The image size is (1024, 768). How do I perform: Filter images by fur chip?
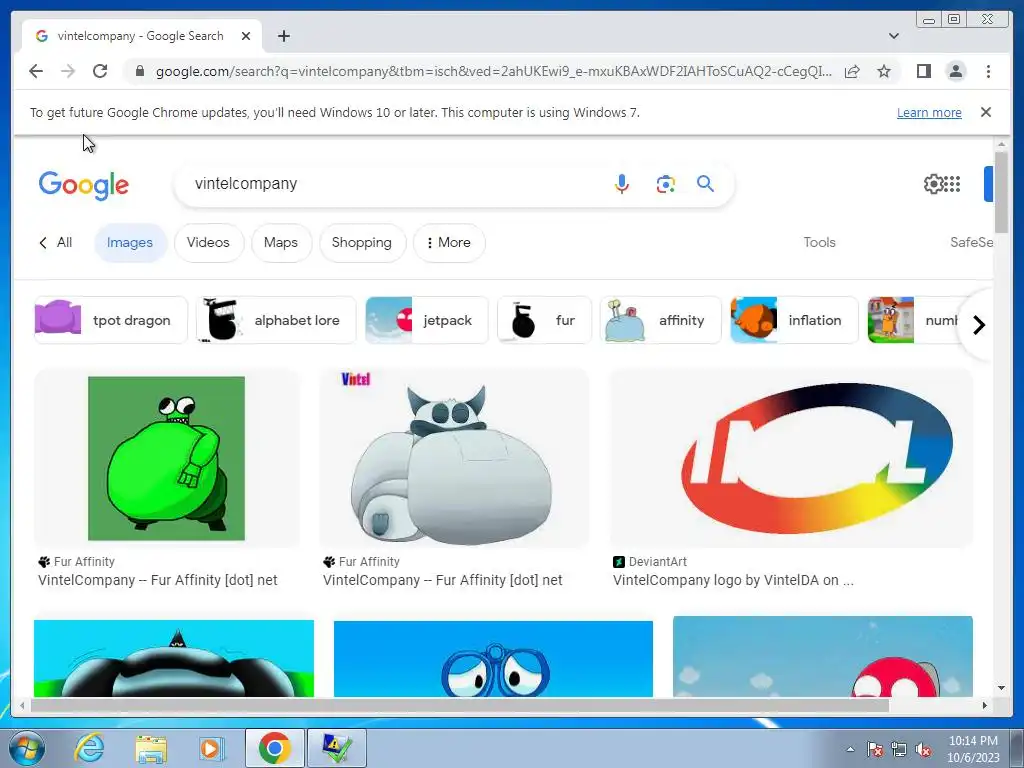coord(544,320)
